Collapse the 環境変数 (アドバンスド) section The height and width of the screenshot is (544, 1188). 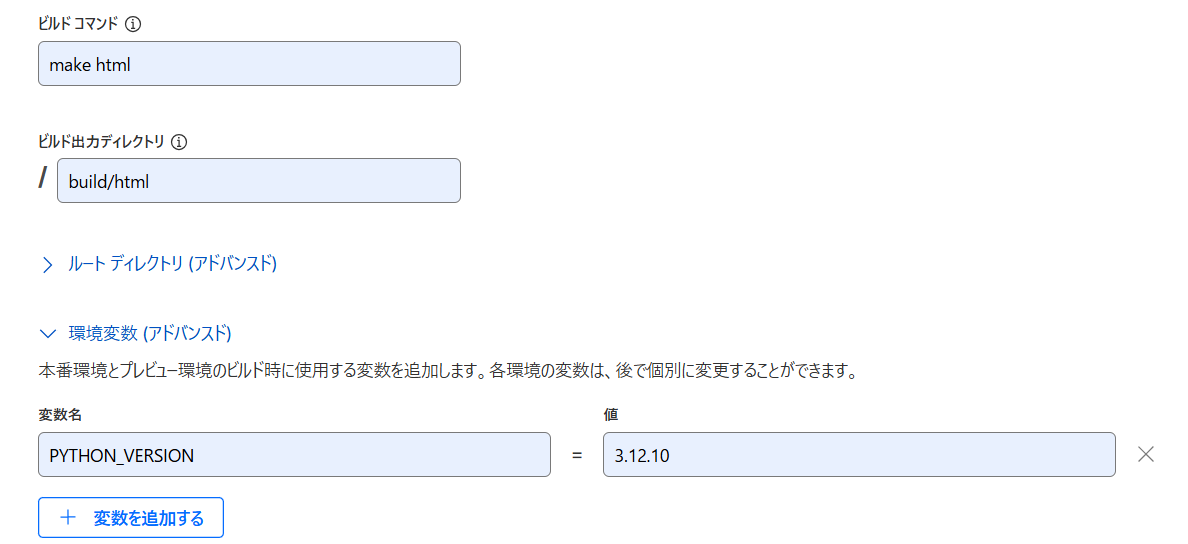(x=149, y=333)
